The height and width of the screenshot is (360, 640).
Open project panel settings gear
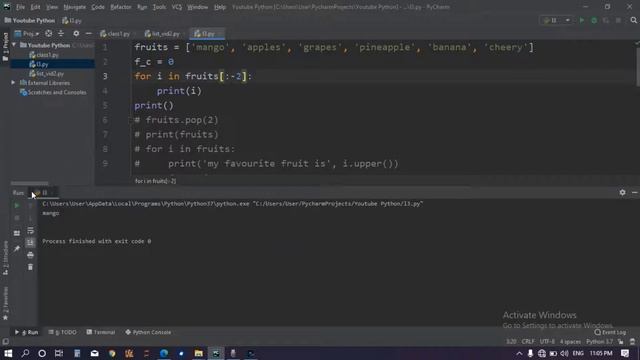[76, 33]
